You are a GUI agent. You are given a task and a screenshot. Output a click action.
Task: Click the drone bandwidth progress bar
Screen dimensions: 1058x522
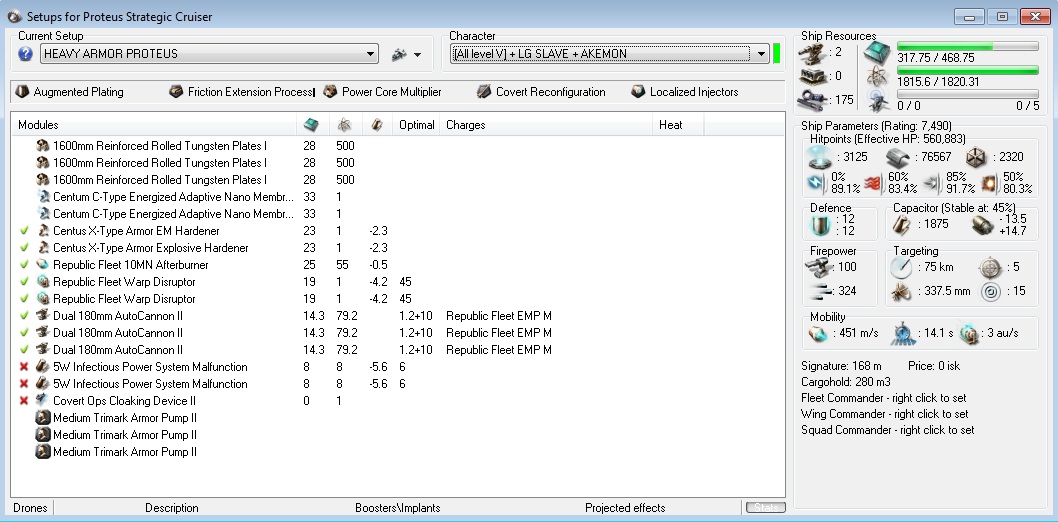[x=968, y=94]
